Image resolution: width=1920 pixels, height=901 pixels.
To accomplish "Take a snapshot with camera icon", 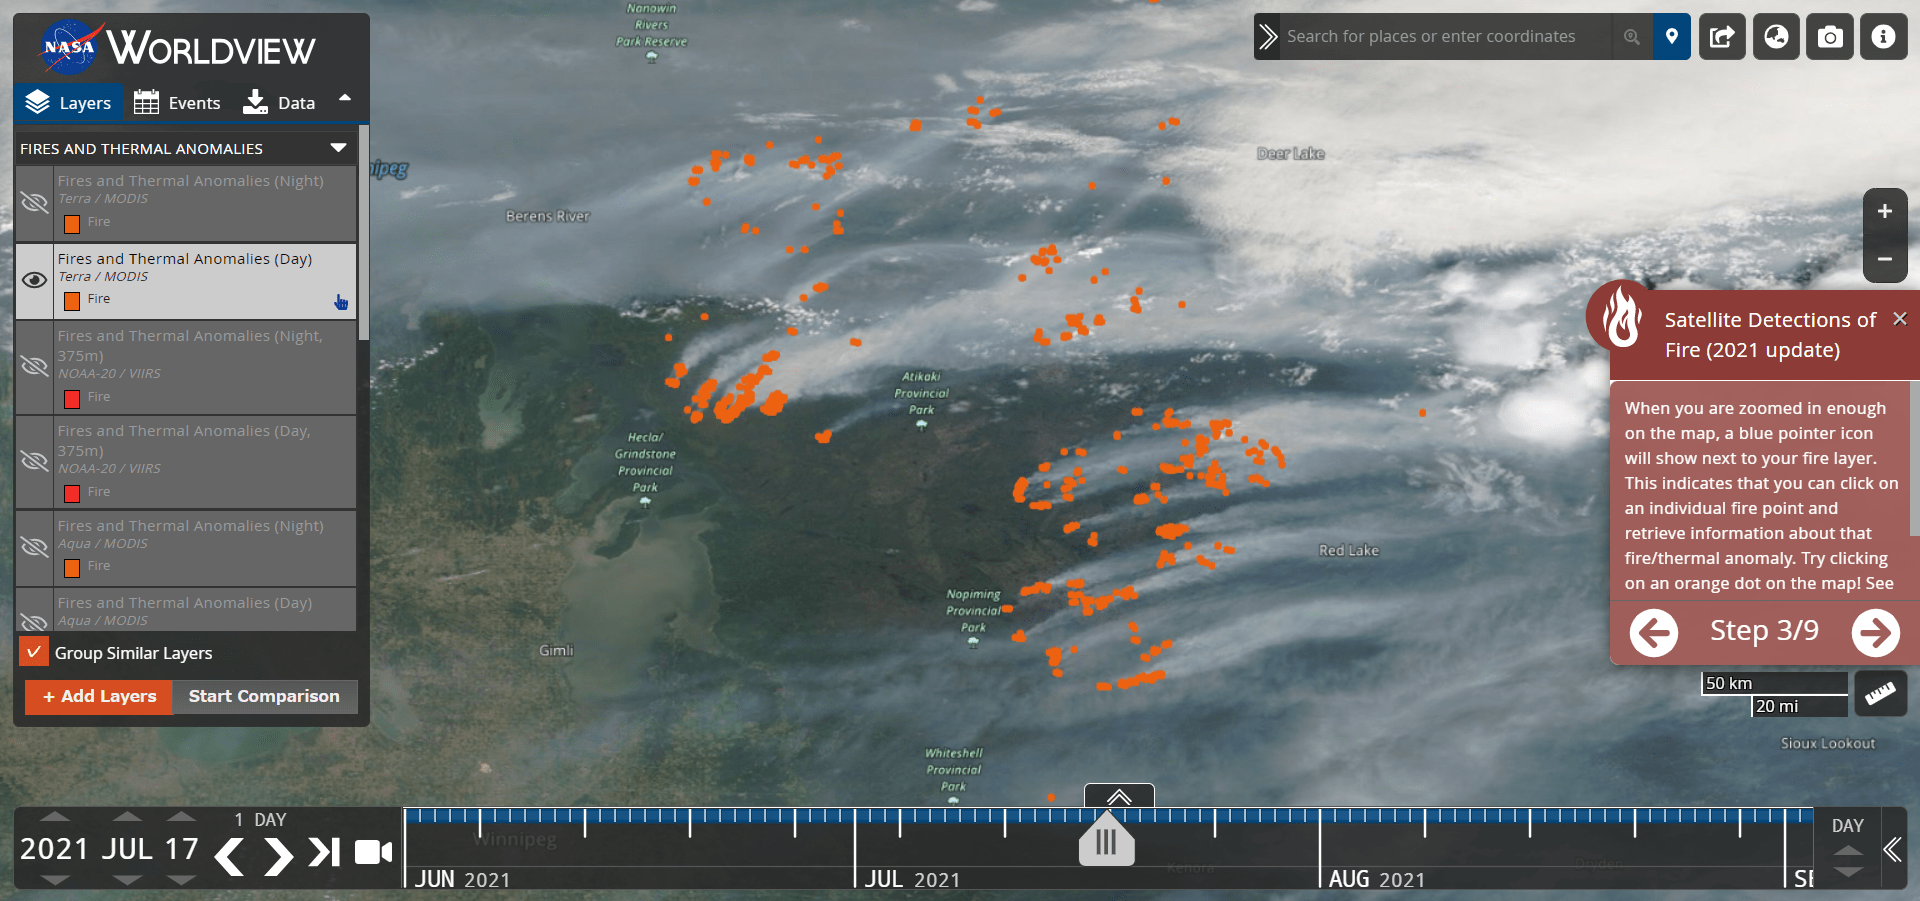I will point(1830,37).
